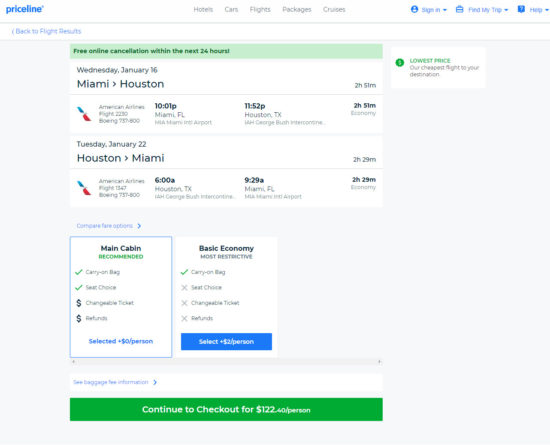Click the green Lowest Price dollar icon

click(400, 63)
